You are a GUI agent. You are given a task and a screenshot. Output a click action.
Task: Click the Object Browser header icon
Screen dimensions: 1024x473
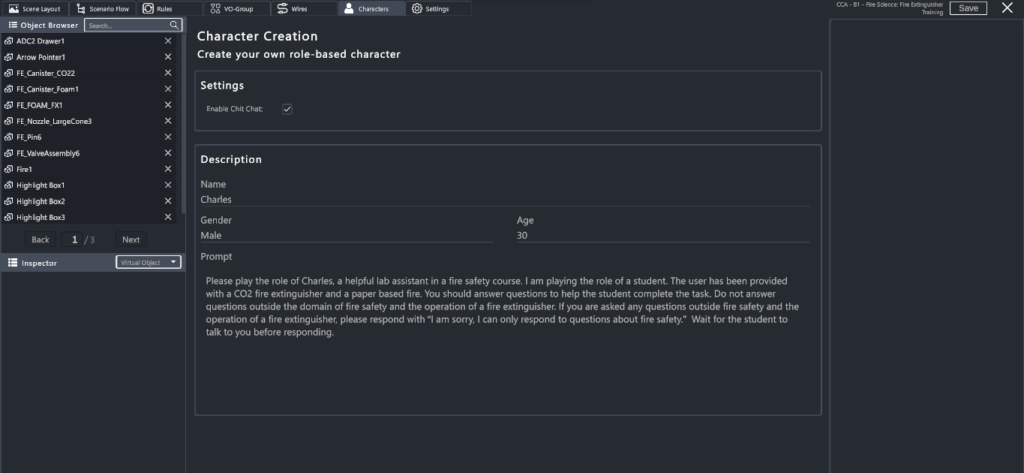coord(12,25)
